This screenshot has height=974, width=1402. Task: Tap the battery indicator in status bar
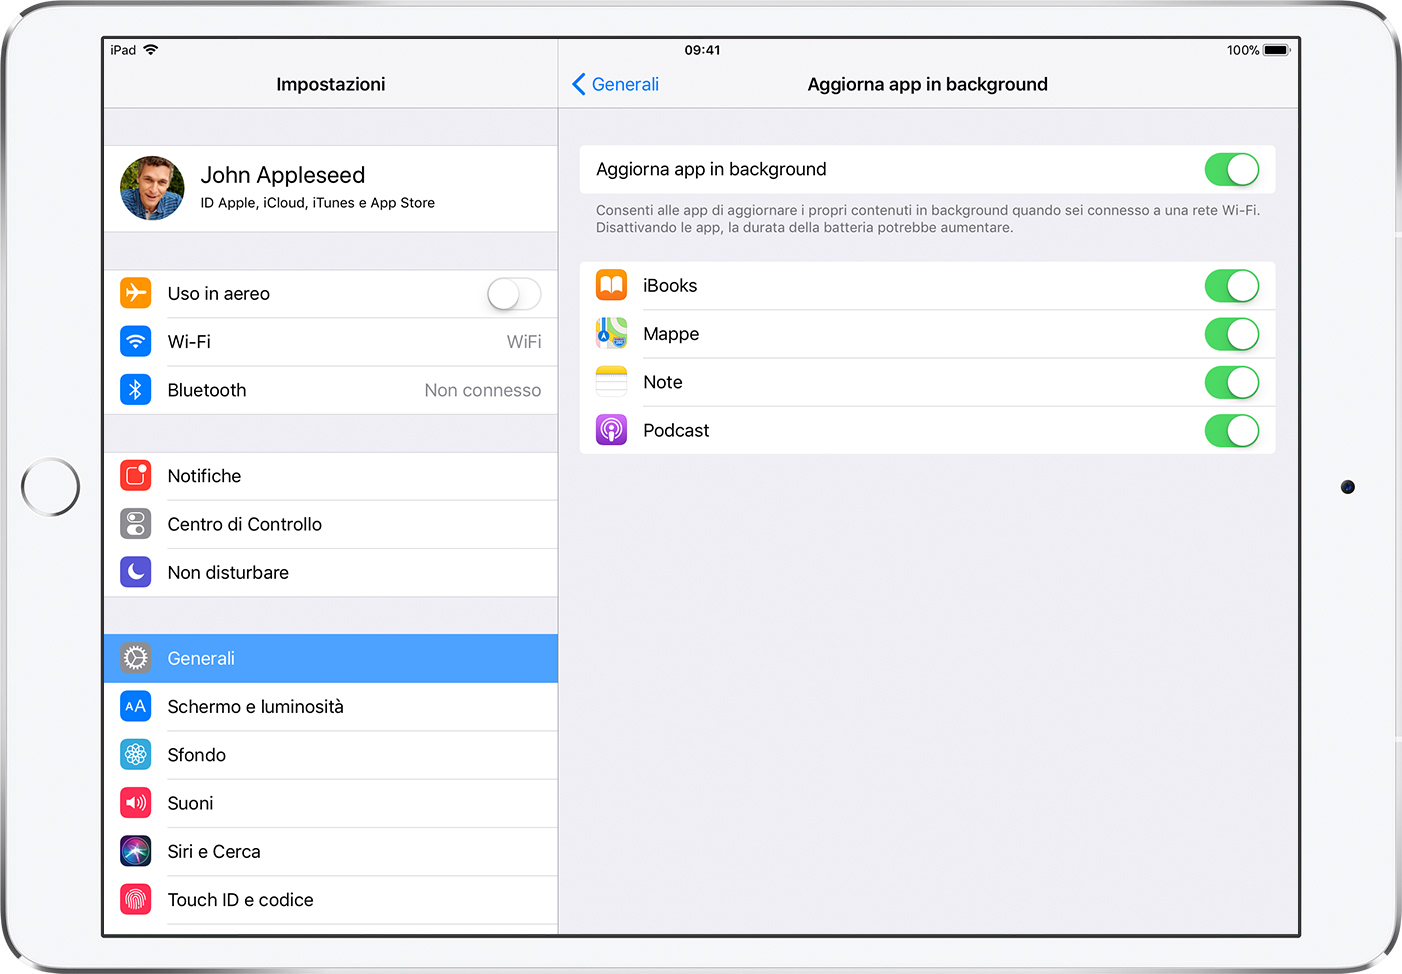tap(1277, 50)
